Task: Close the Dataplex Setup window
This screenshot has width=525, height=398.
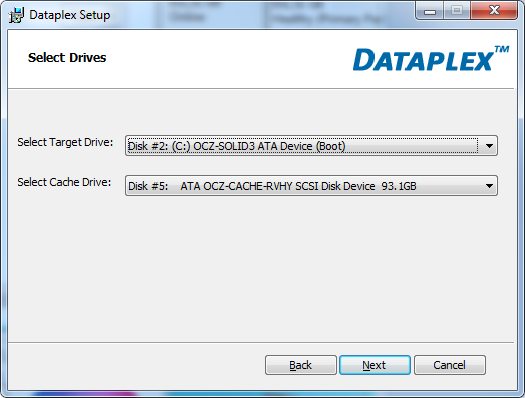Action: point(494,11)
